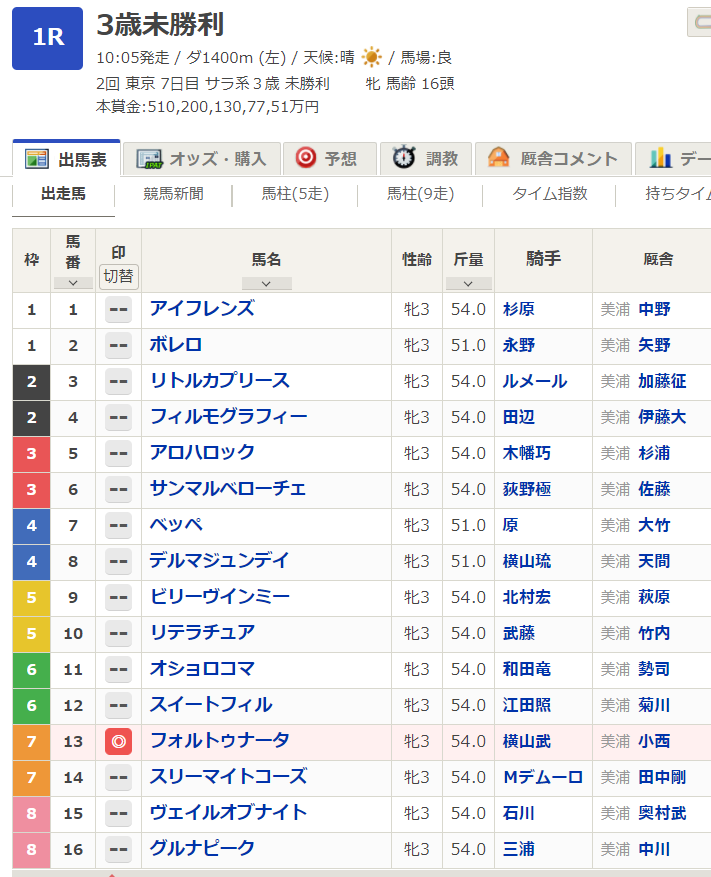Viewport: 711px width, 877px height.
Task: Open trainer page for 加藤征
Action: (x=662, y=381)
